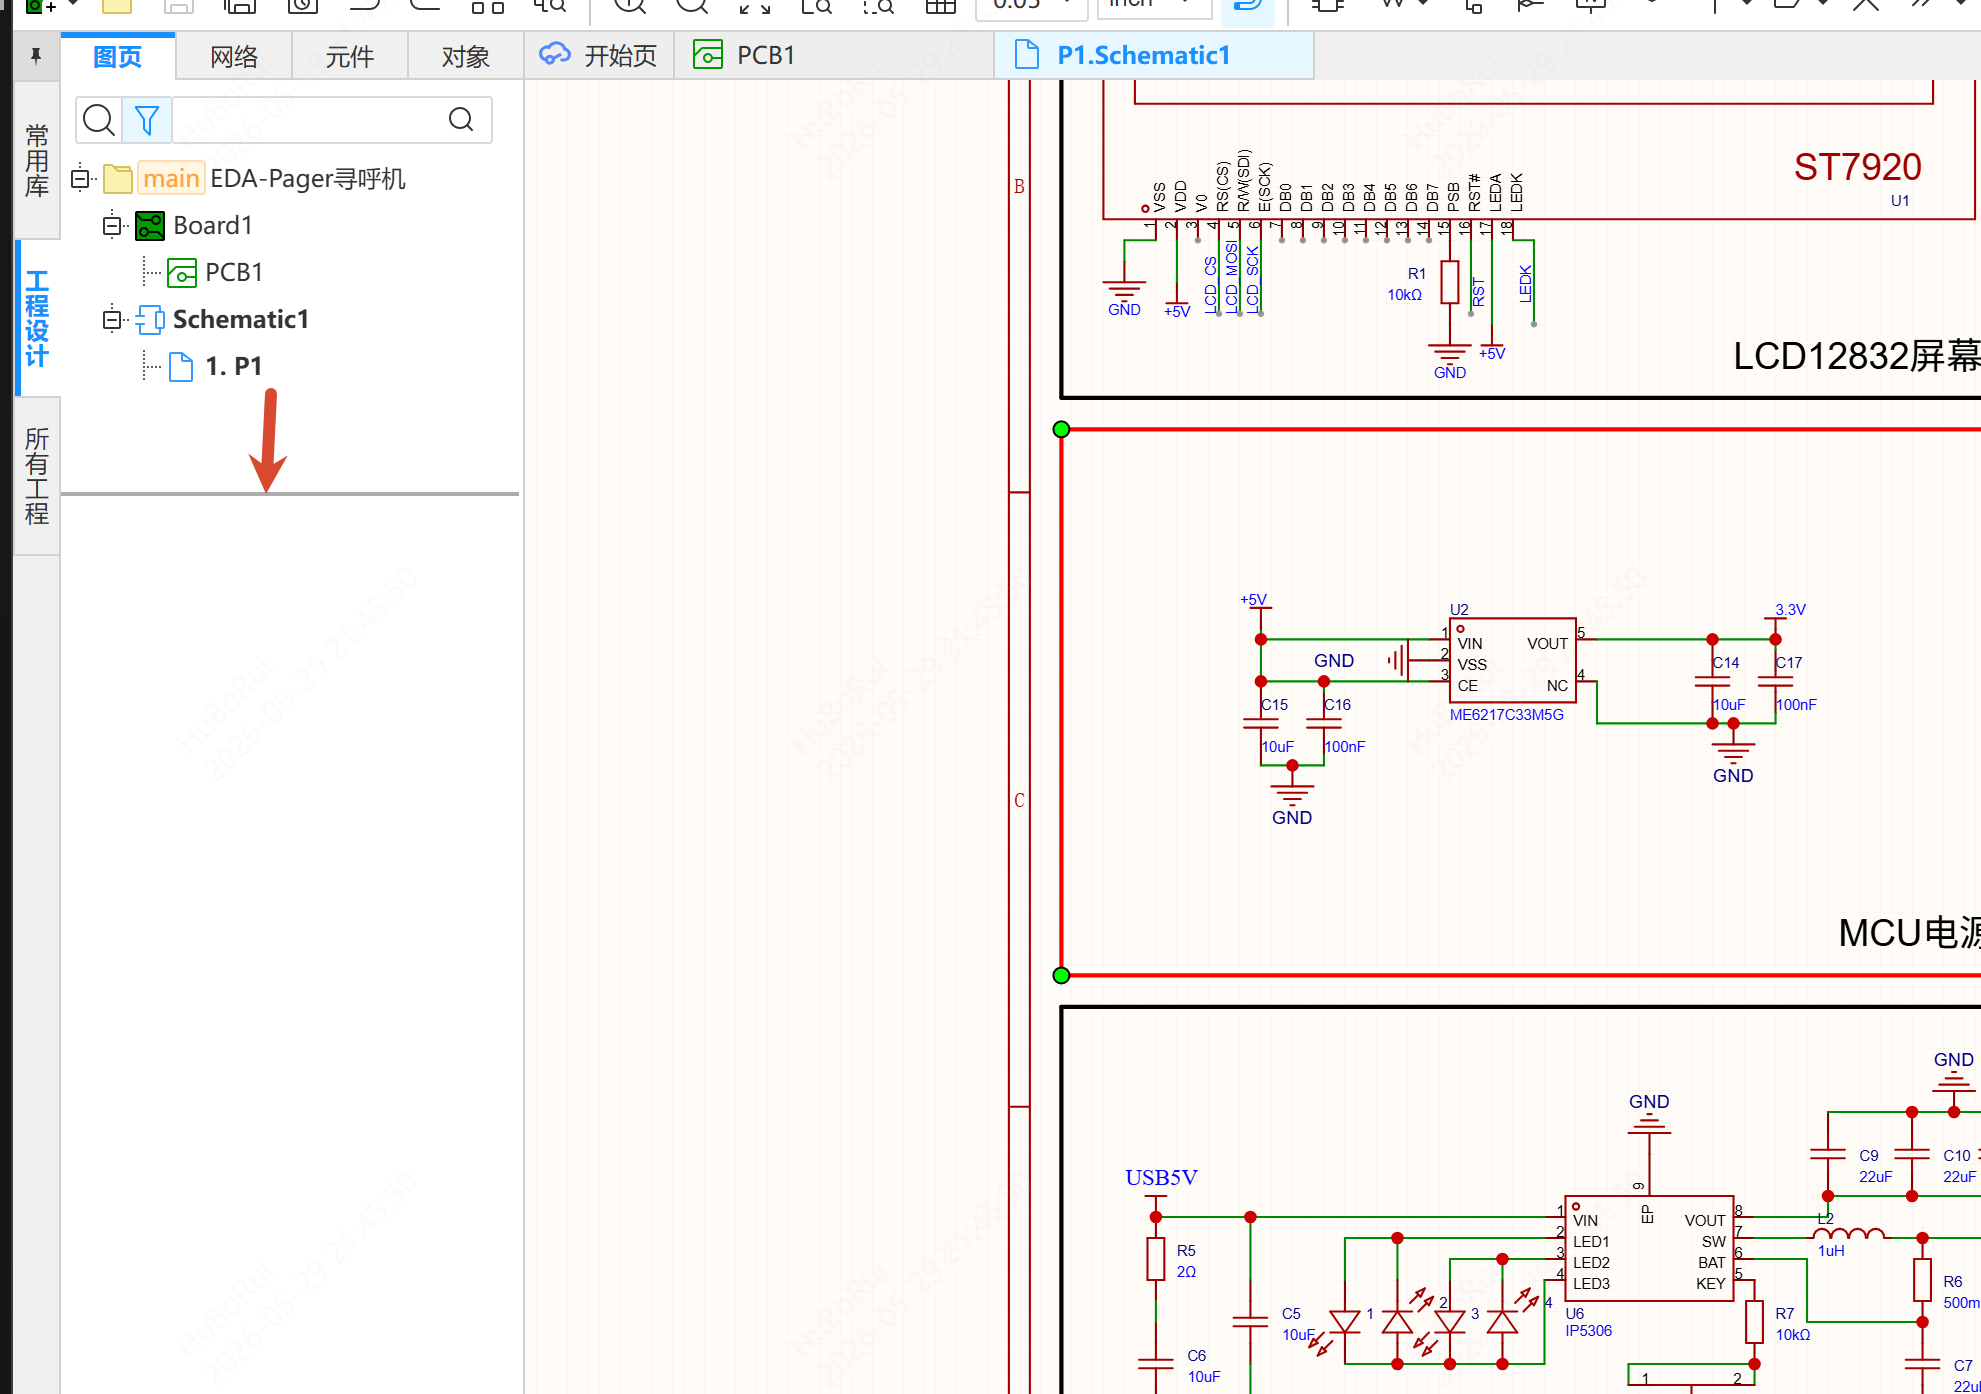Click the search button at the input's right edge
1981x1394 pixels.
[x=461, y=120]
